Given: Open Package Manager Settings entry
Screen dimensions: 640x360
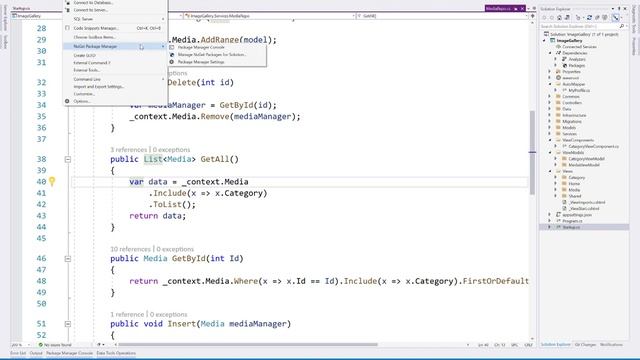Looking at the screenshot, I should click(217, 62).
